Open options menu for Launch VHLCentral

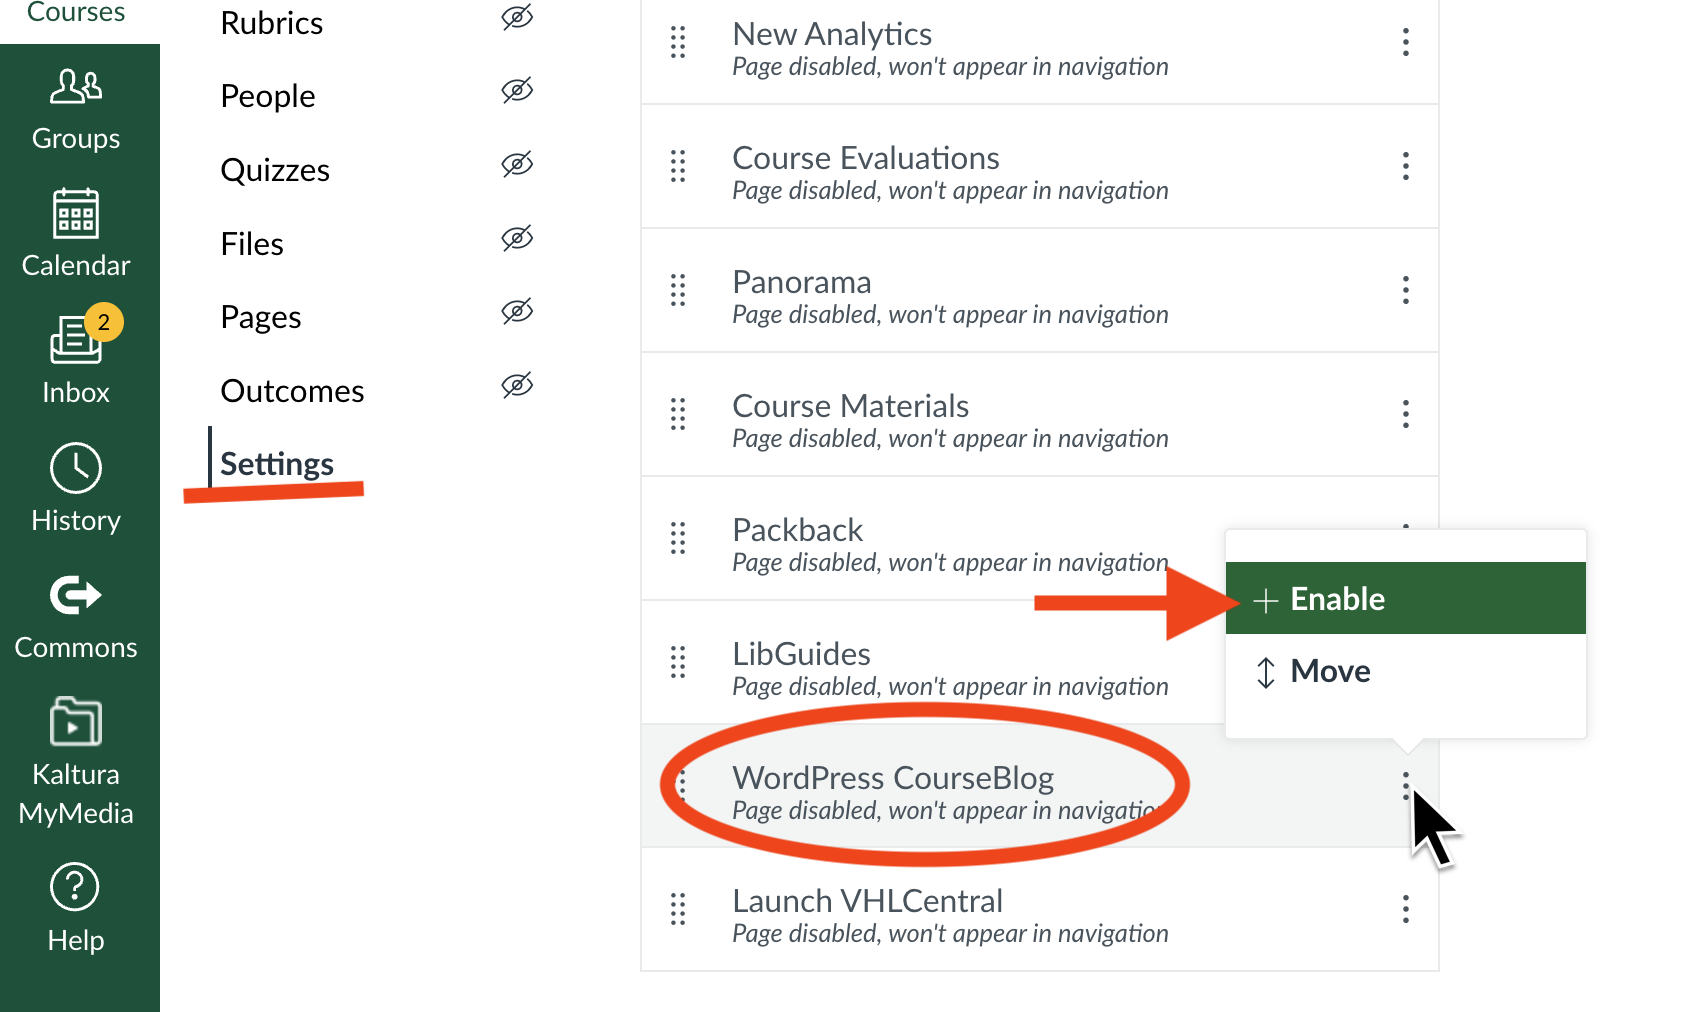tap(1406, 909)
